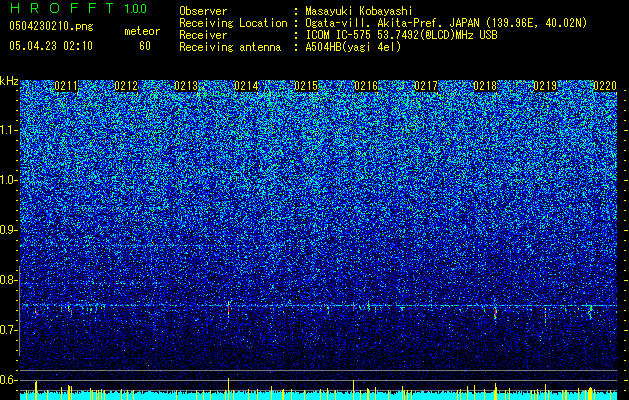Click the 0214 time marker

[x=246, y=86]
